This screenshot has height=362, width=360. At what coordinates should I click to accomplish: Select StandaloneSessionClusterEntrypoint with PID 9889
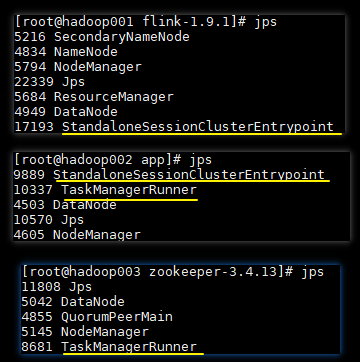pyautogui.click(x=169, y=175)
